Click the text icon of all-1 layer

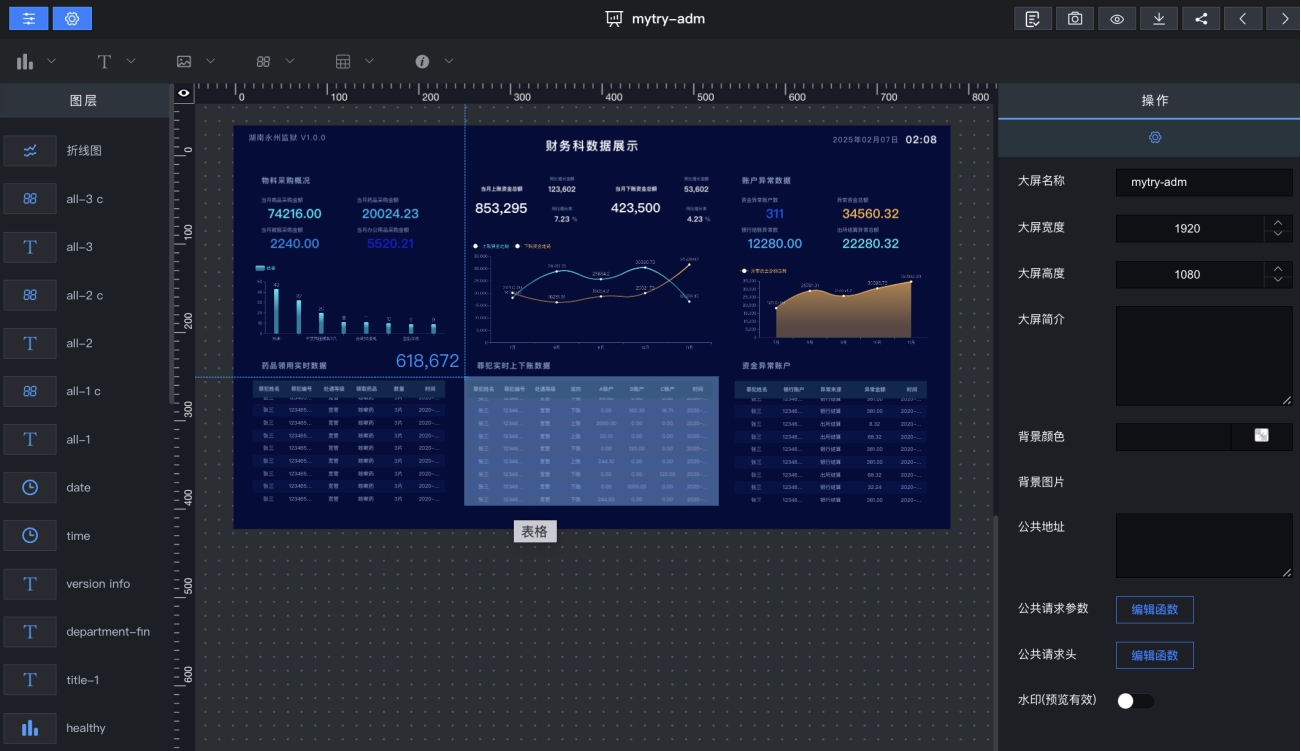30,439
